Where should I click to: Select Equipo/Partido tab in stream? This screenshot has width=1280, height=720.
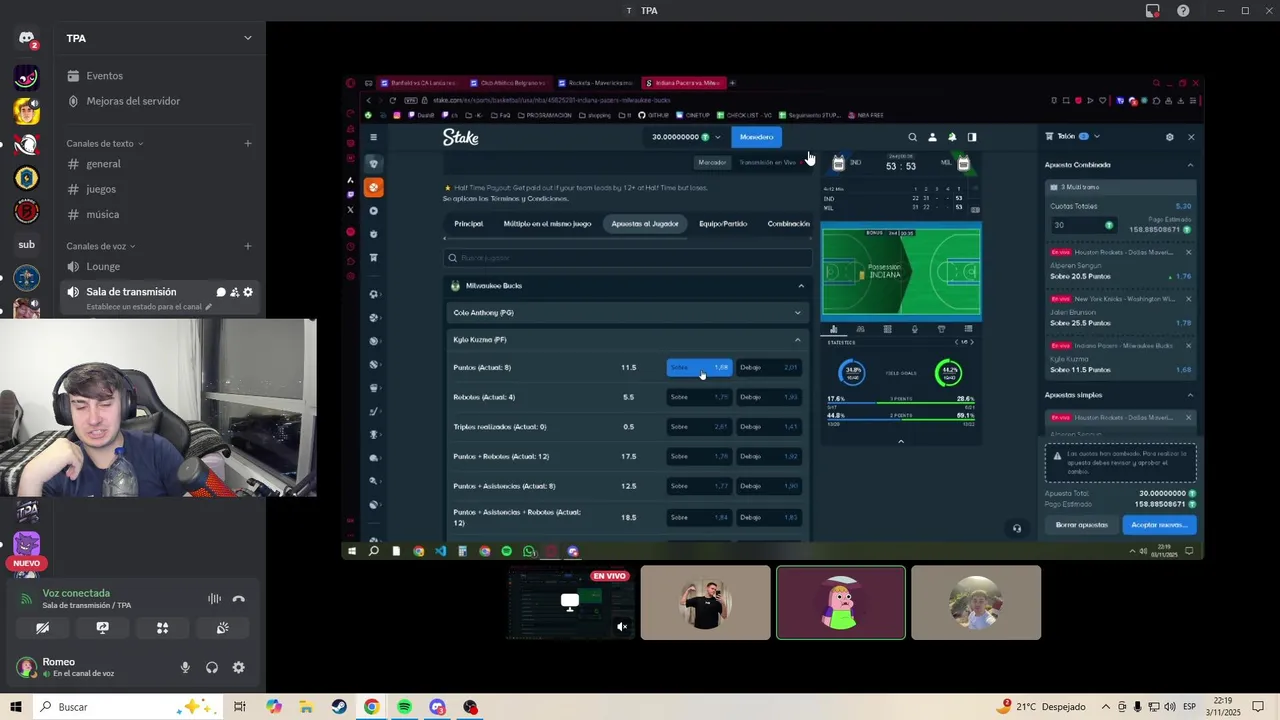click(x=723, y=224)
